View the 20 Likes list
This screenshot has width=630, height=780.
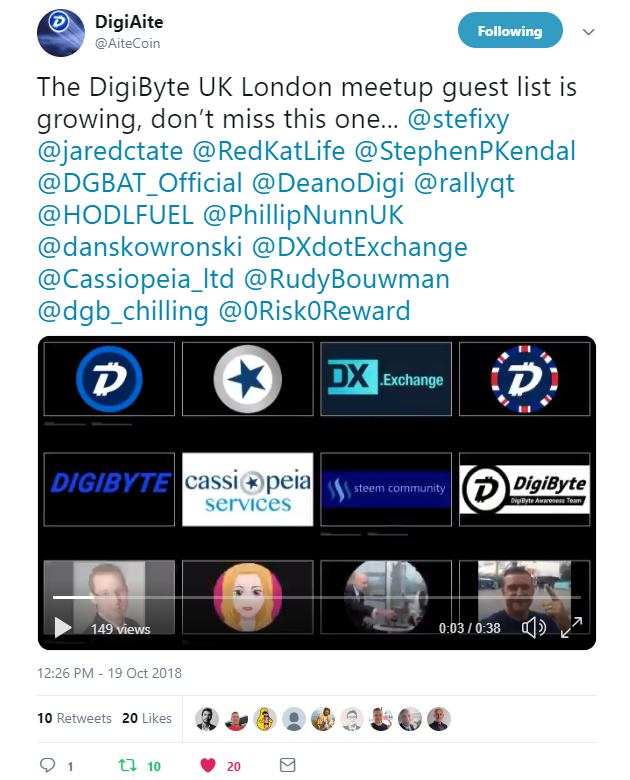tap(147, 718)
